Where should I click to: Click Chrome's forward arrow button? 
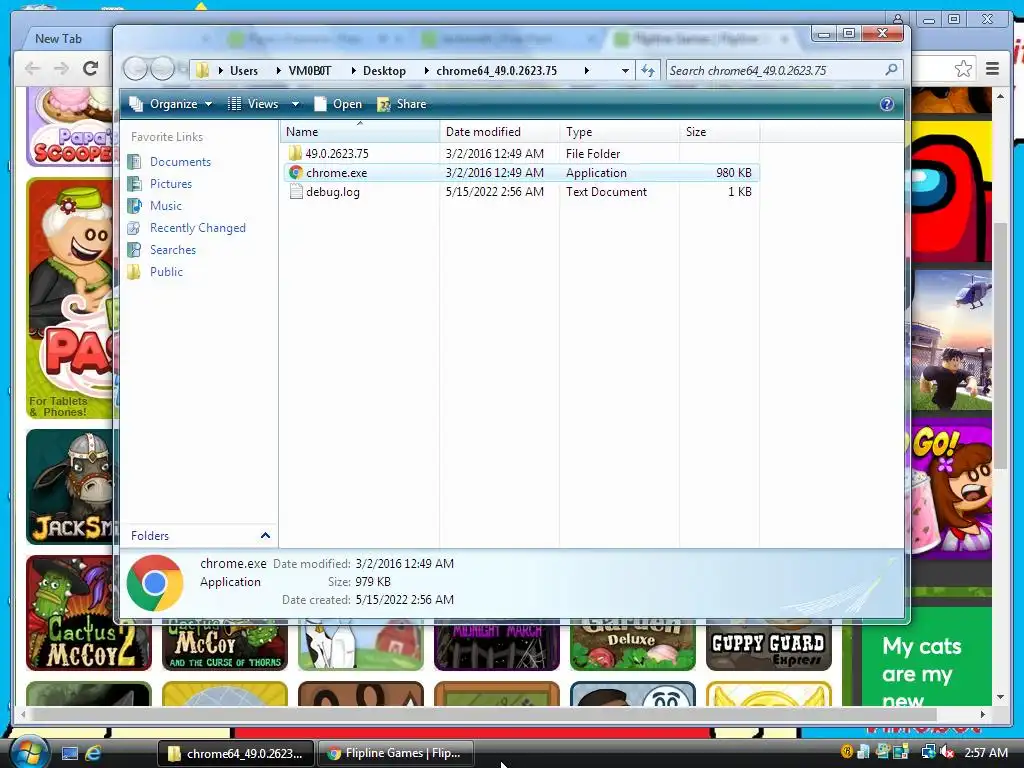(x=61, y=68)
